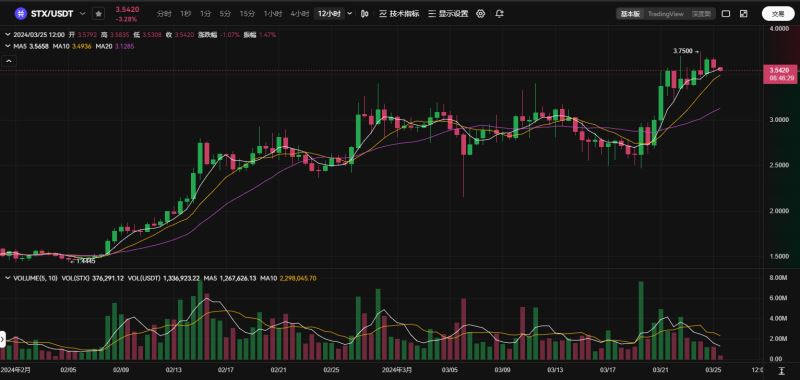Viewport: 800px width, 380px height.
Task: Switch to the 1分 interval
Action: [205, 14]
